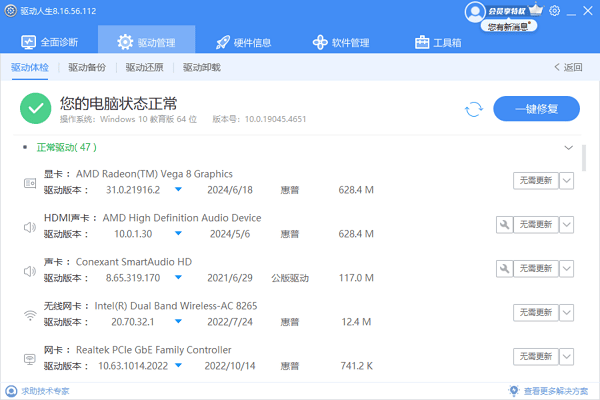
Task: Click the Realtek network card icon
Action: pos(30,359)
